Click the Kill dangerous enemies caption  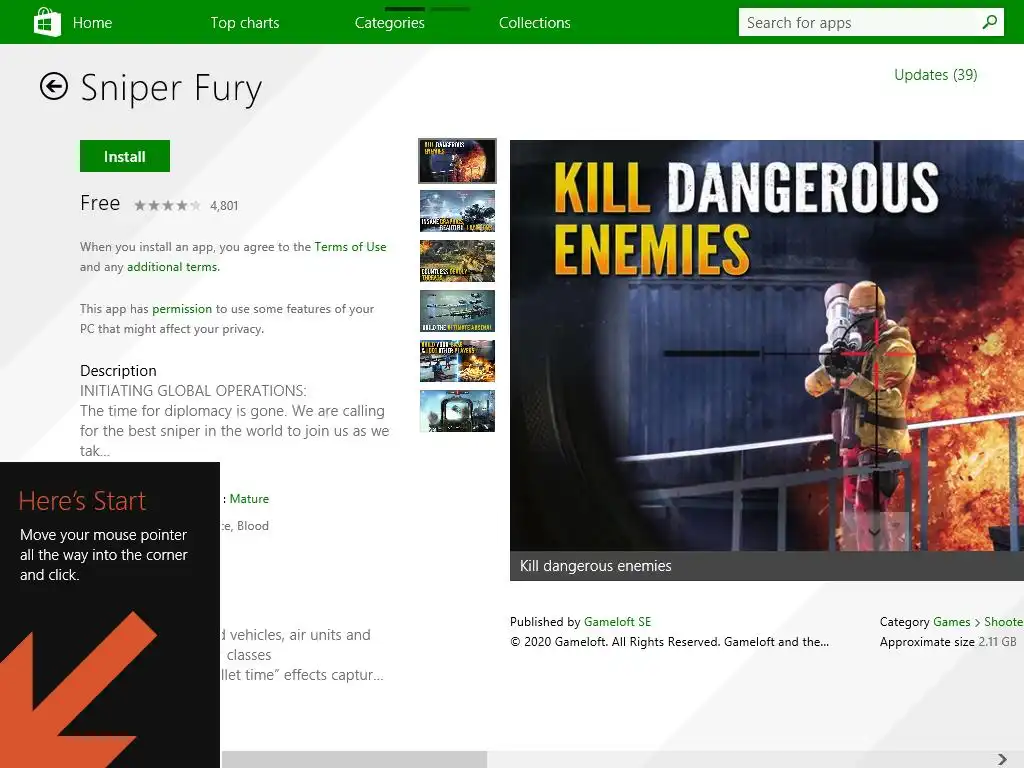coord(596,566)
